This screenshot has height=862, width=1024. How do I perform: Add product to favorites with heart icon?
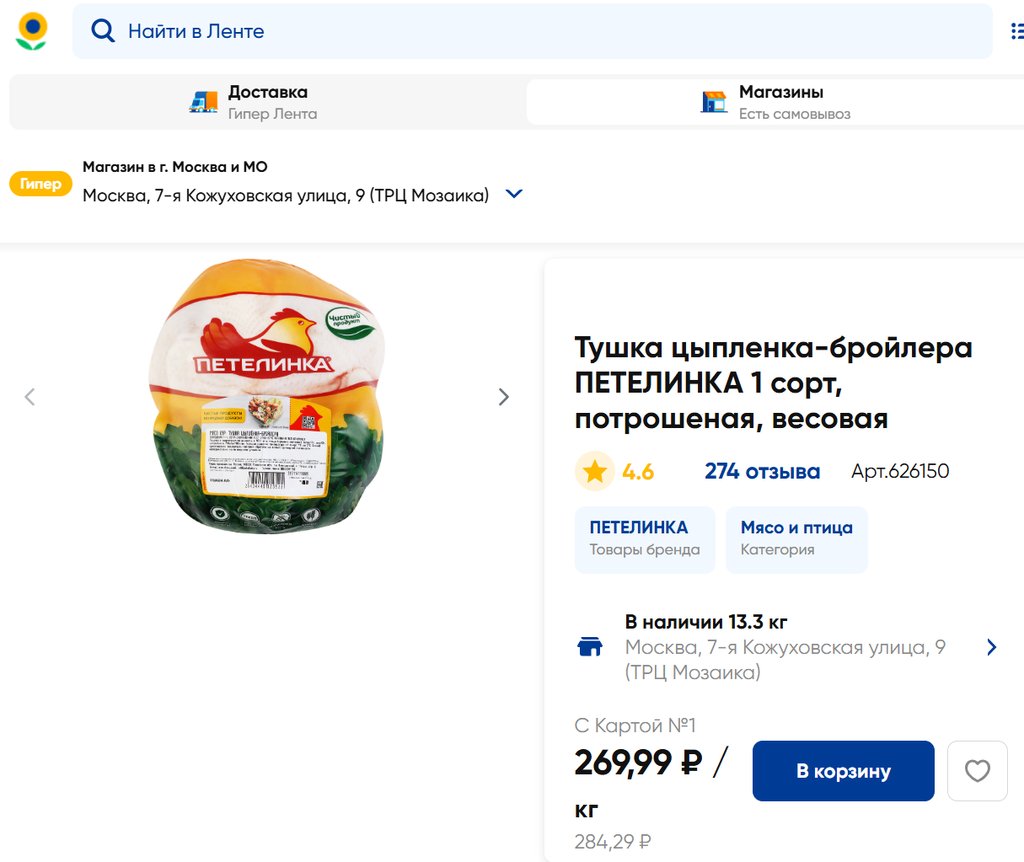pos(977,771)
